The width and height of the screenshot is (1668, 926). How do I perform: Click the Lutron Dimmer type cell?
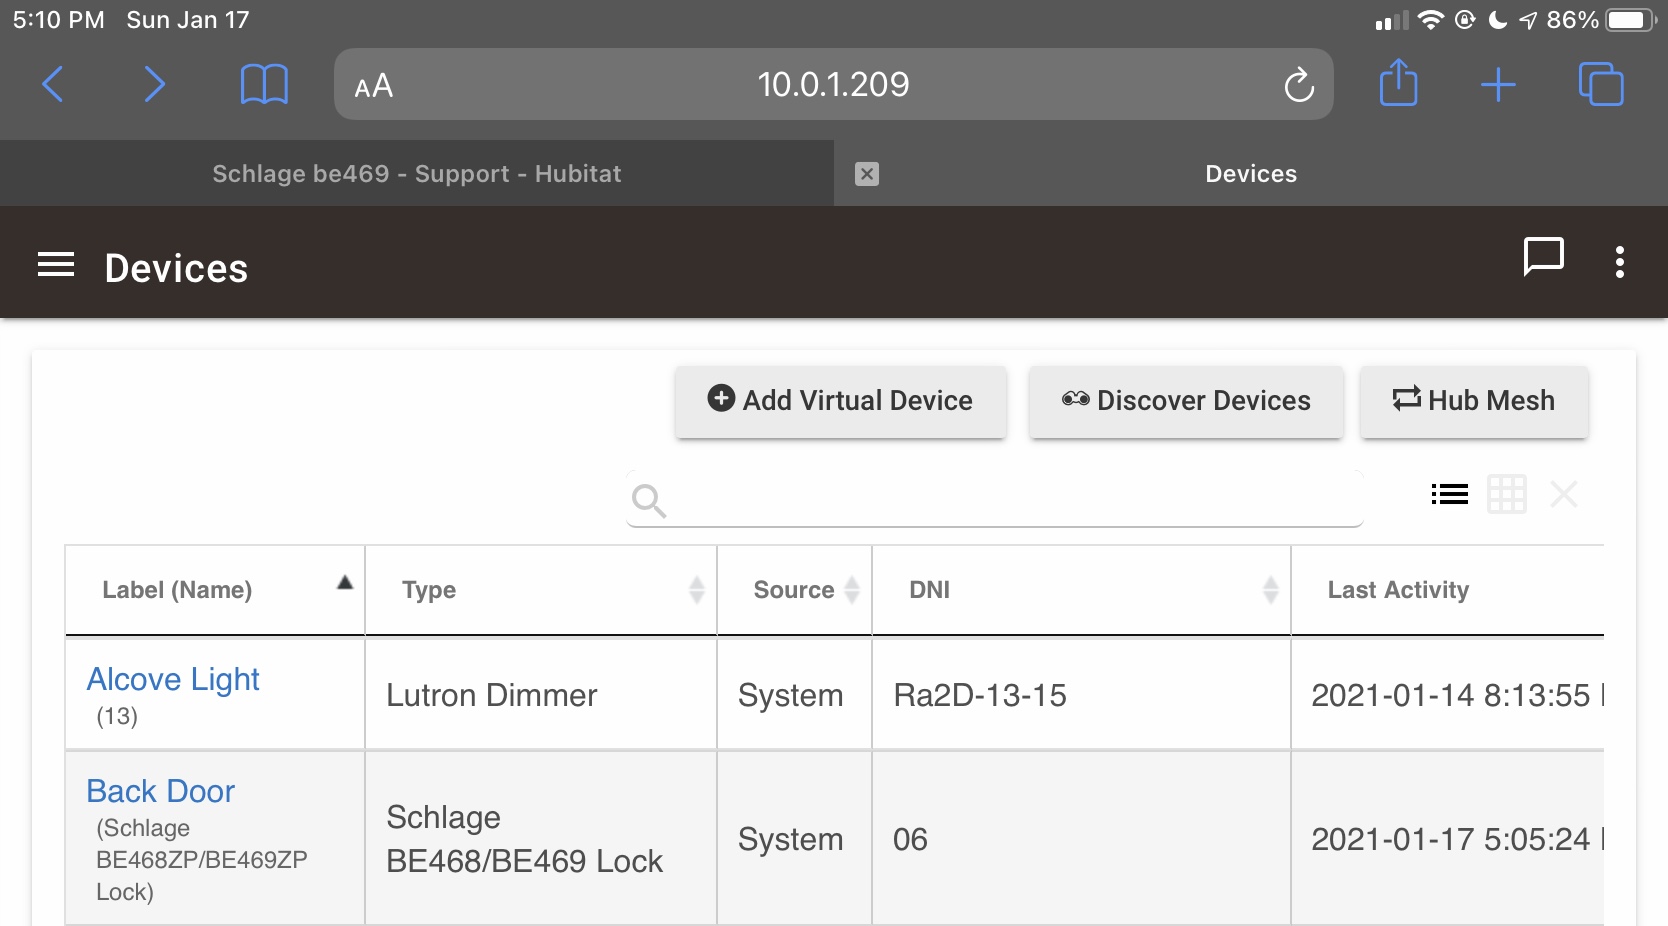(x=541, y=695)
